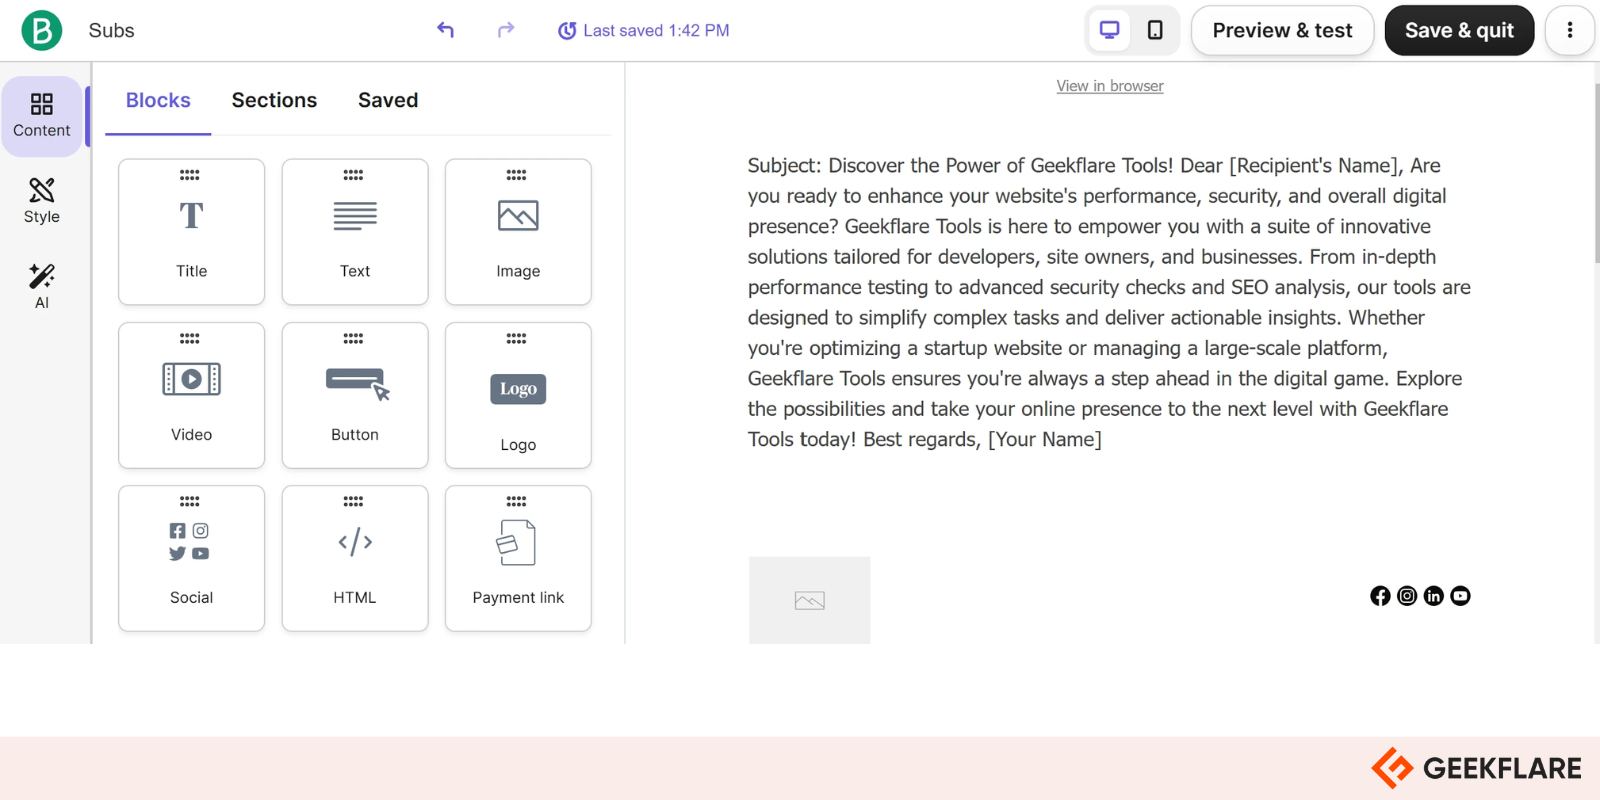1600x800 pixels.
Task: Open the Style sidebar panel
Action: 42,201
